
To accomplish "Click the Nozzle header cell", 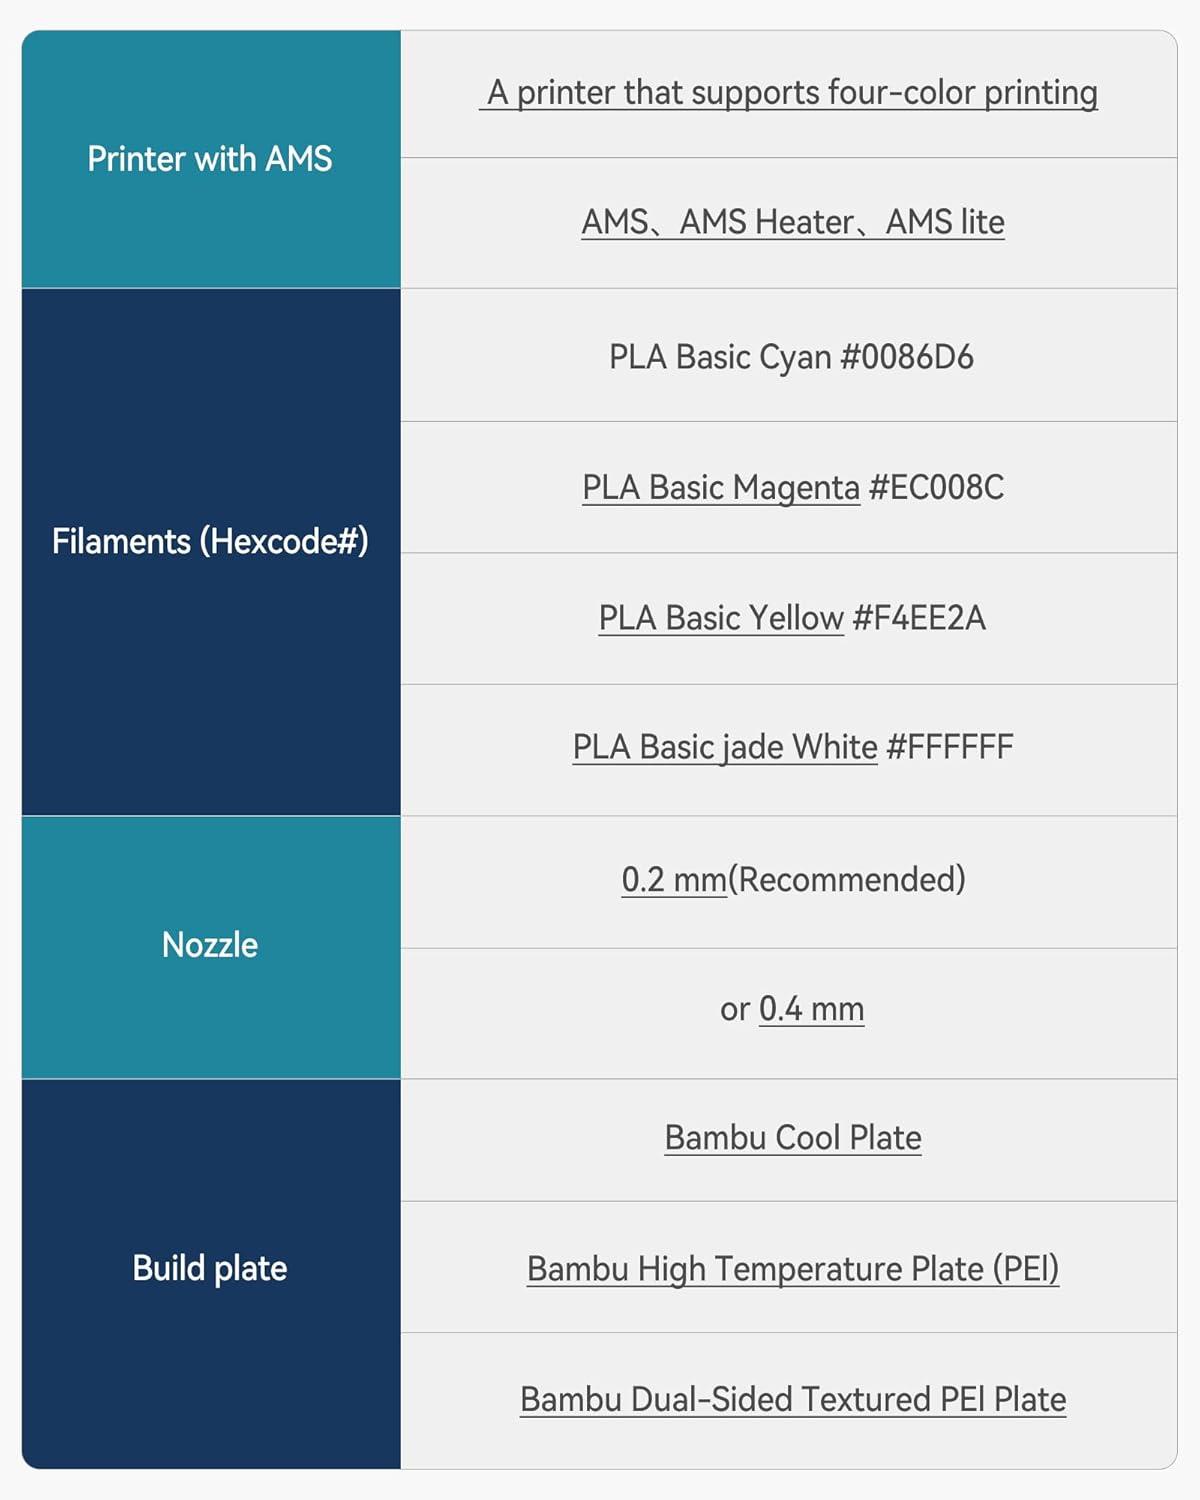I will pos(210,945).
